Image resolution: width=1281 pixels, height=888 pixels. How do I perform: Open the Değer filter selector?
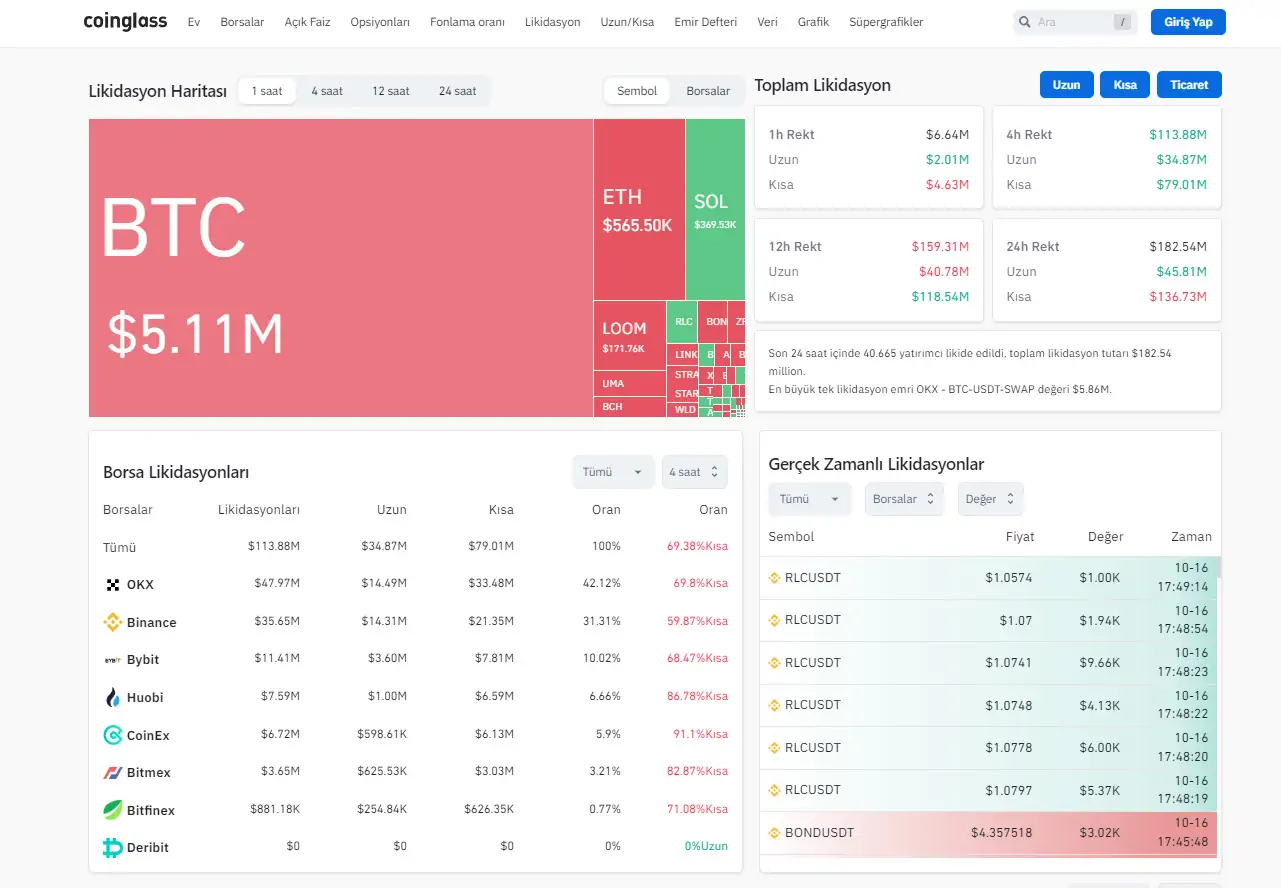click(x=990, y=499)
